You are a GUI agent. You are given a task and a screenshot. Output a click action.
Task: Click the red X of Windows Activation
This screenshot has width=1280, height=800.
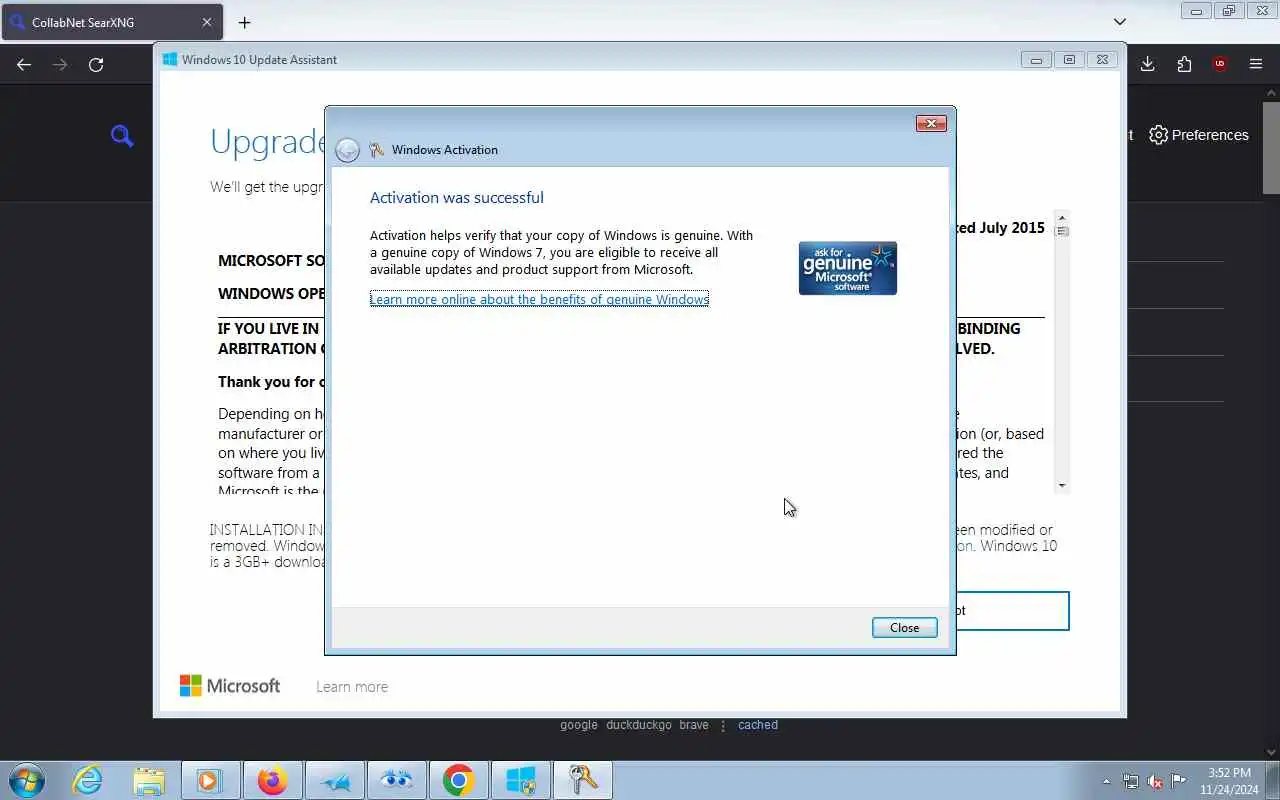pos(930,123)
